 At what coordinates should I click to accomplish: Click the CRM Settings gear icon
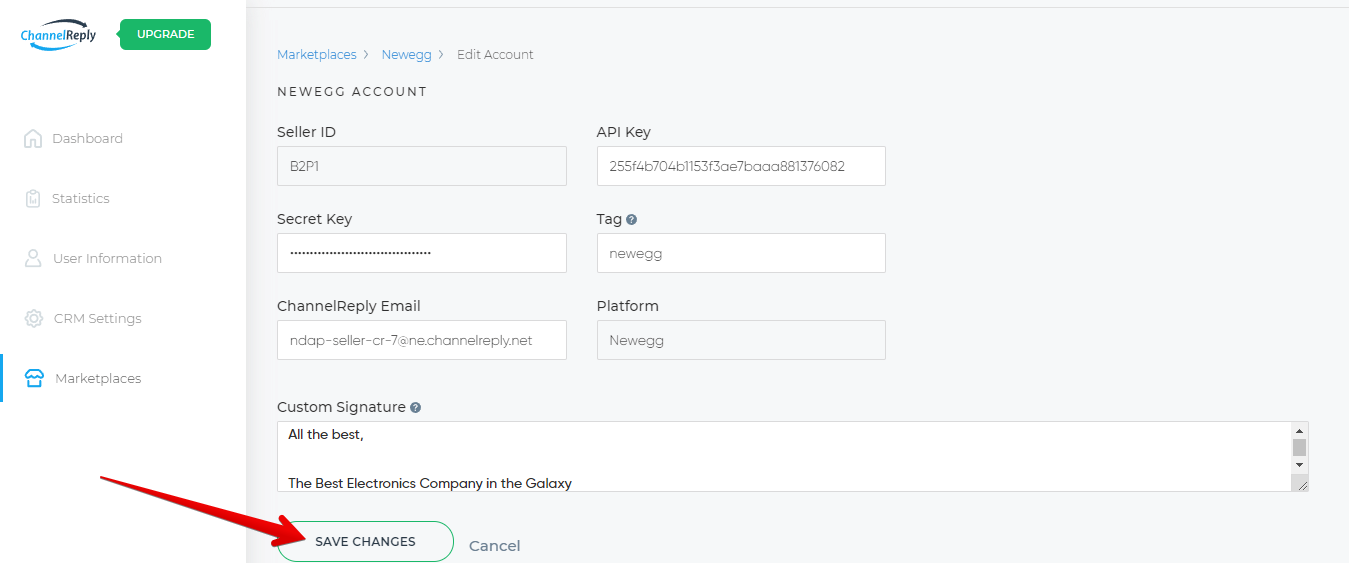click(34, 319)
